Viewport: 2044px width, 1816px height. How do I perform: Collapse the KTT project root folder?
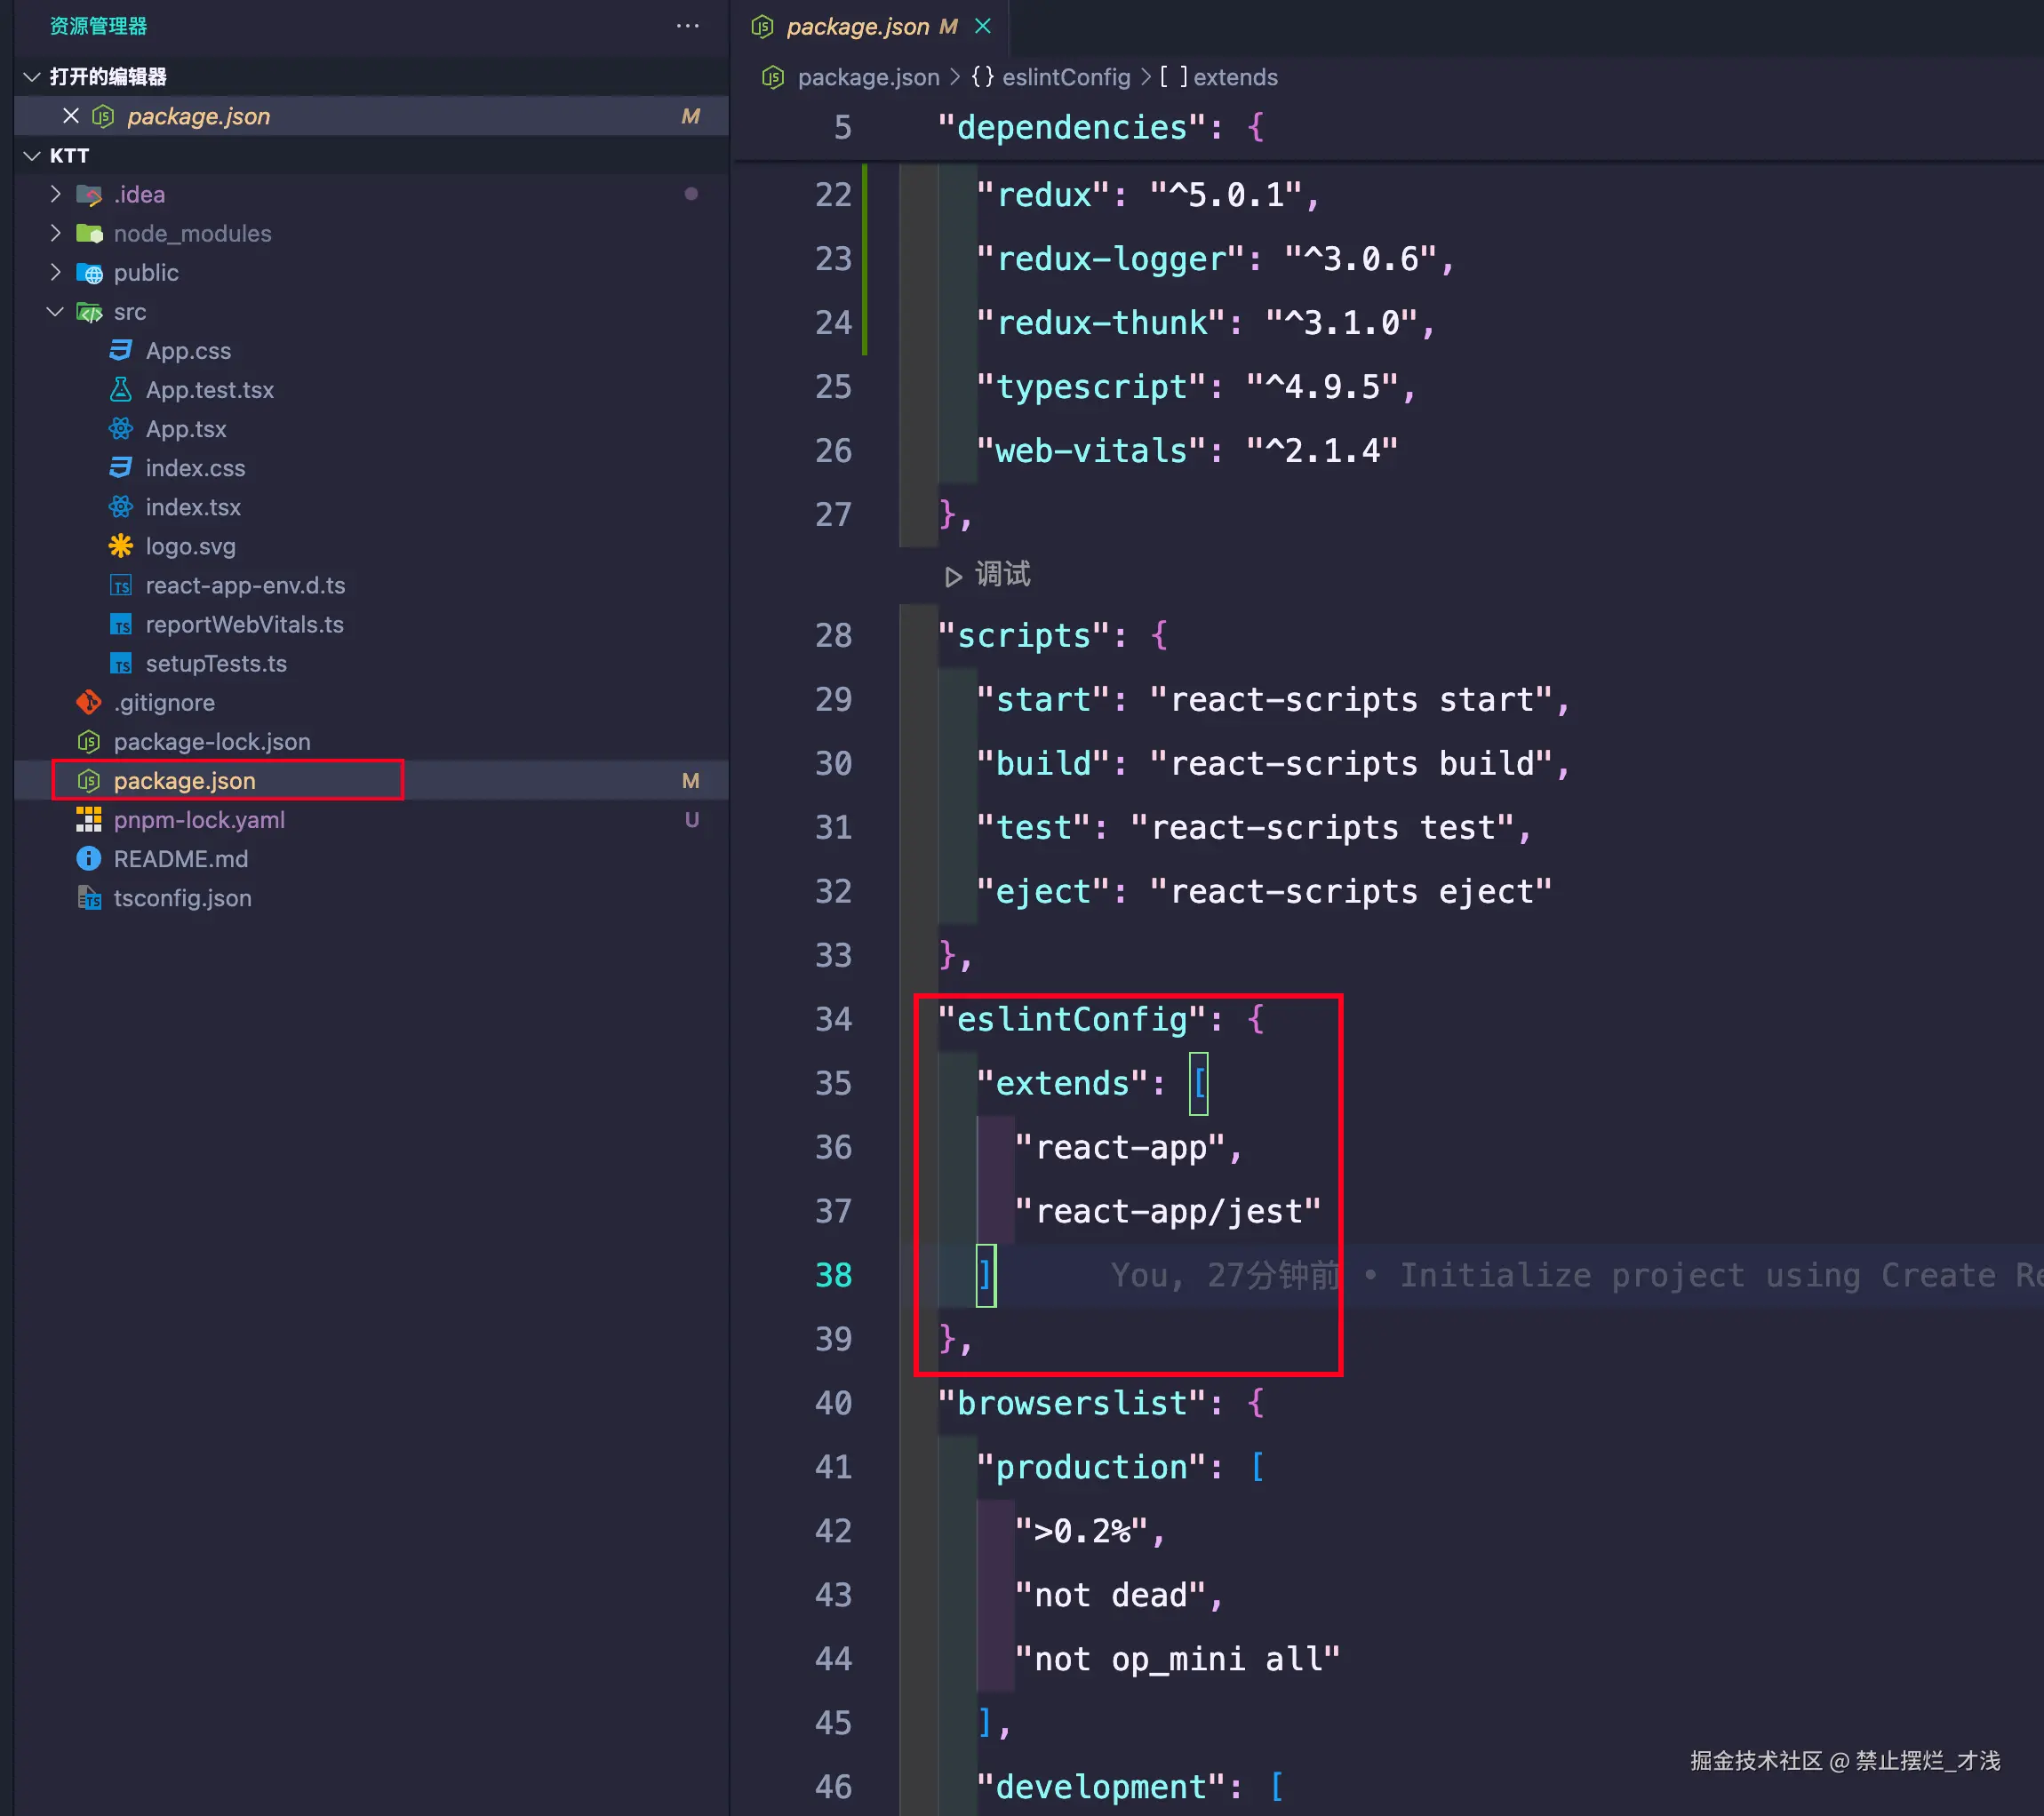click(32, 155)
